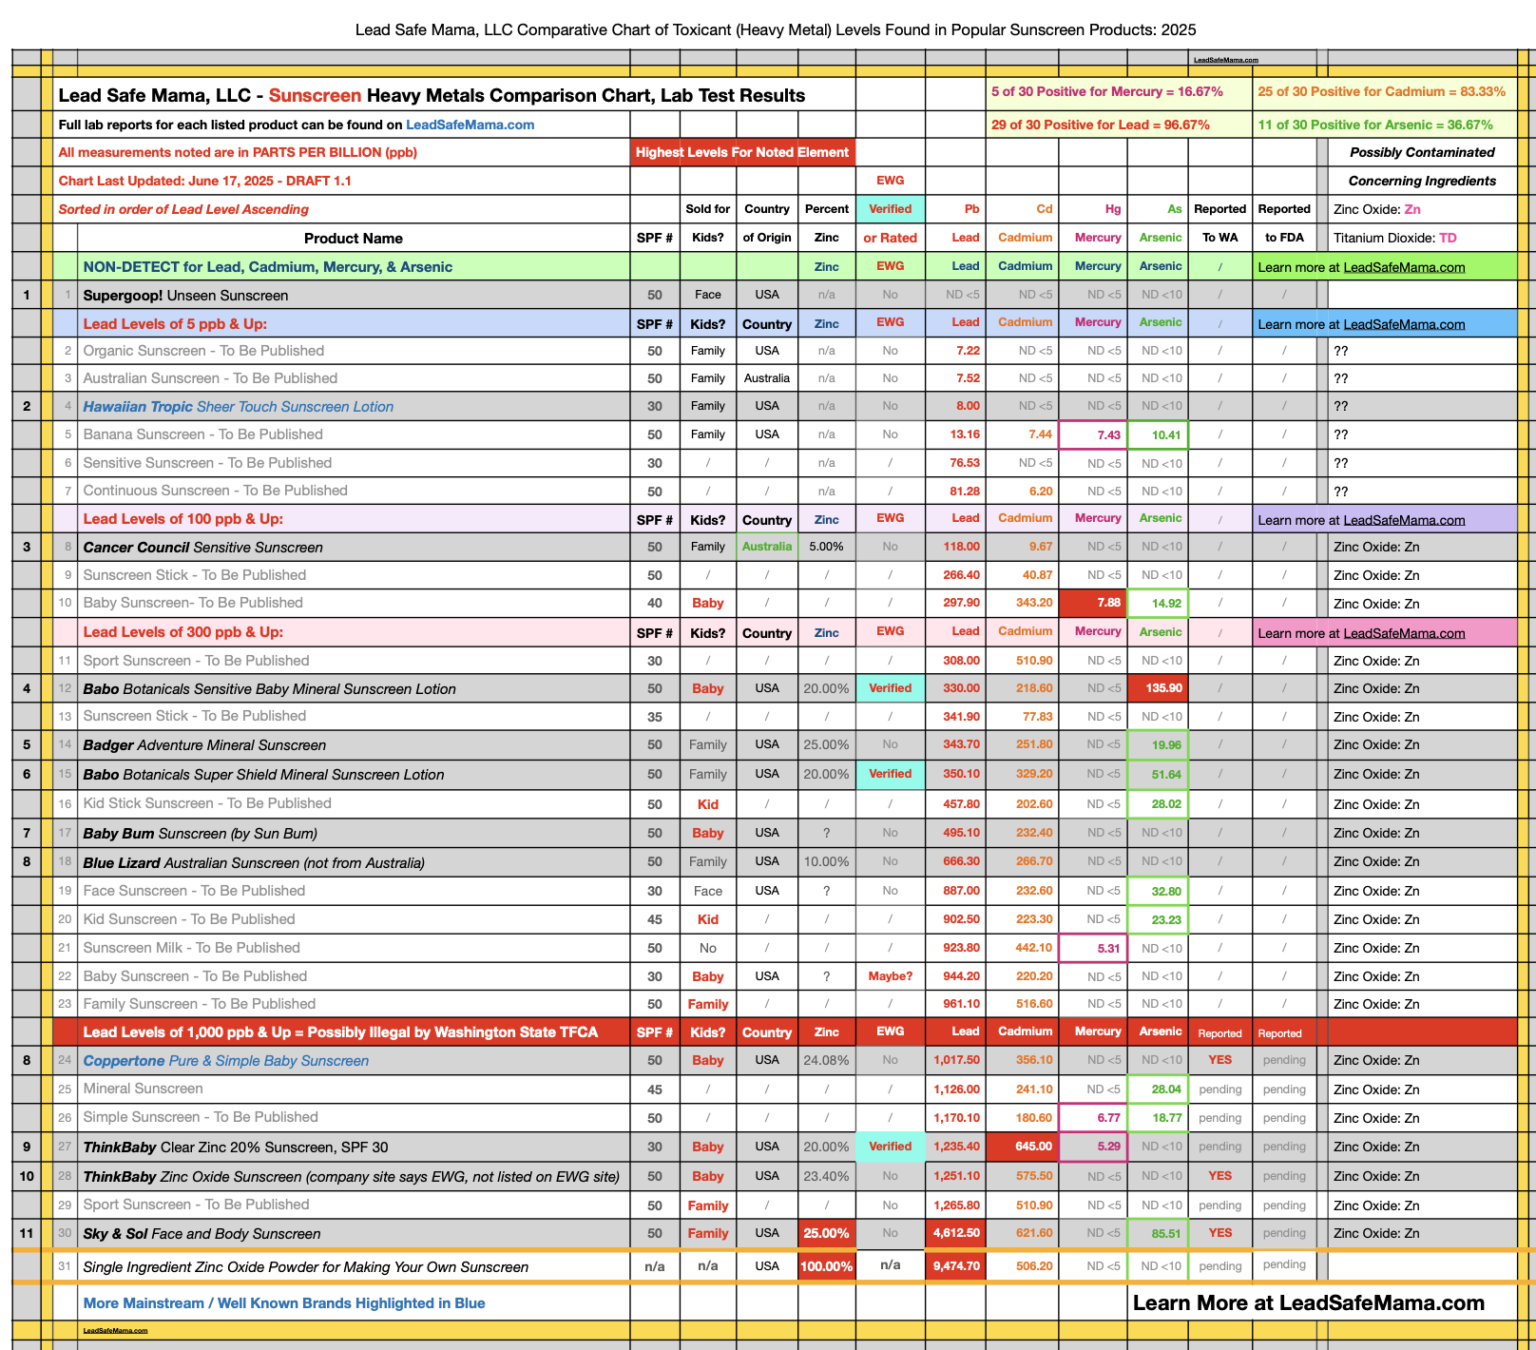
Task: Click the YES cell reported to WA for Sky & Sol
Action: [1219, 1233]
